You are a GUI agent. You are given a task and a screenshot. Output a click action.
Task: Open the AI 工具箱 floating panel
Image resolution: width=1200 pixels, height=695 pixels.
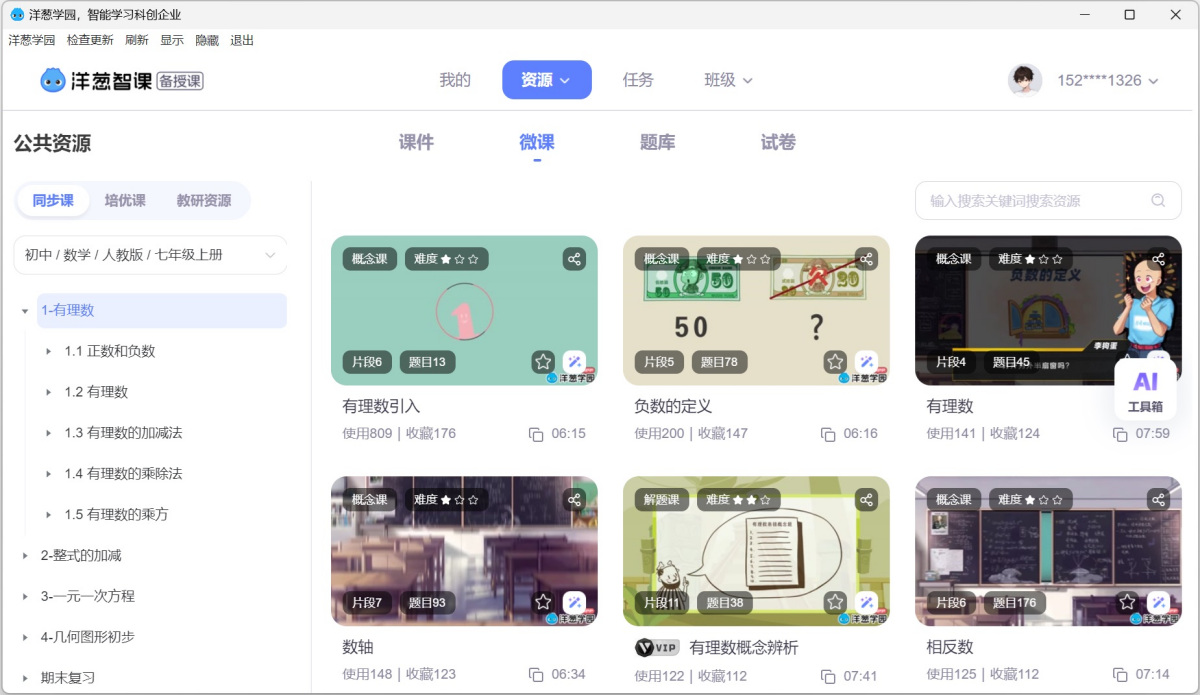[x=1146, y=389]
